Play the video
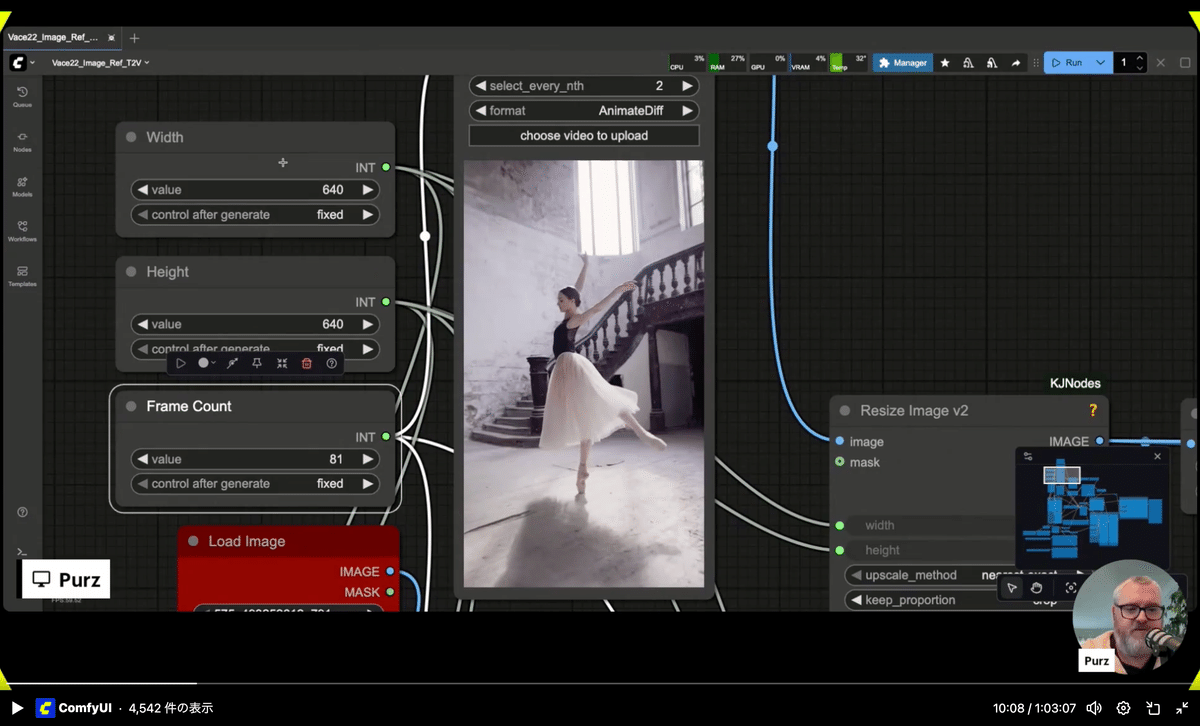Screen dimensions: 1200x726 coord(17,708)
